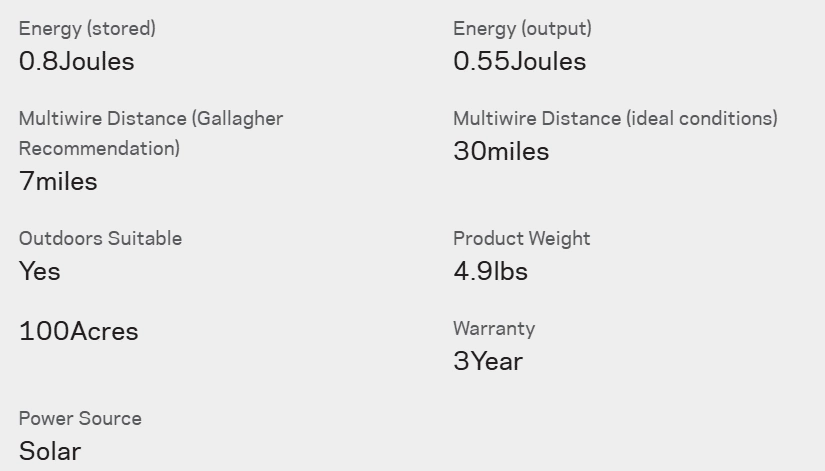Select the 30miles distance value
Screen dimensions: 825x471
coord(501,152)
